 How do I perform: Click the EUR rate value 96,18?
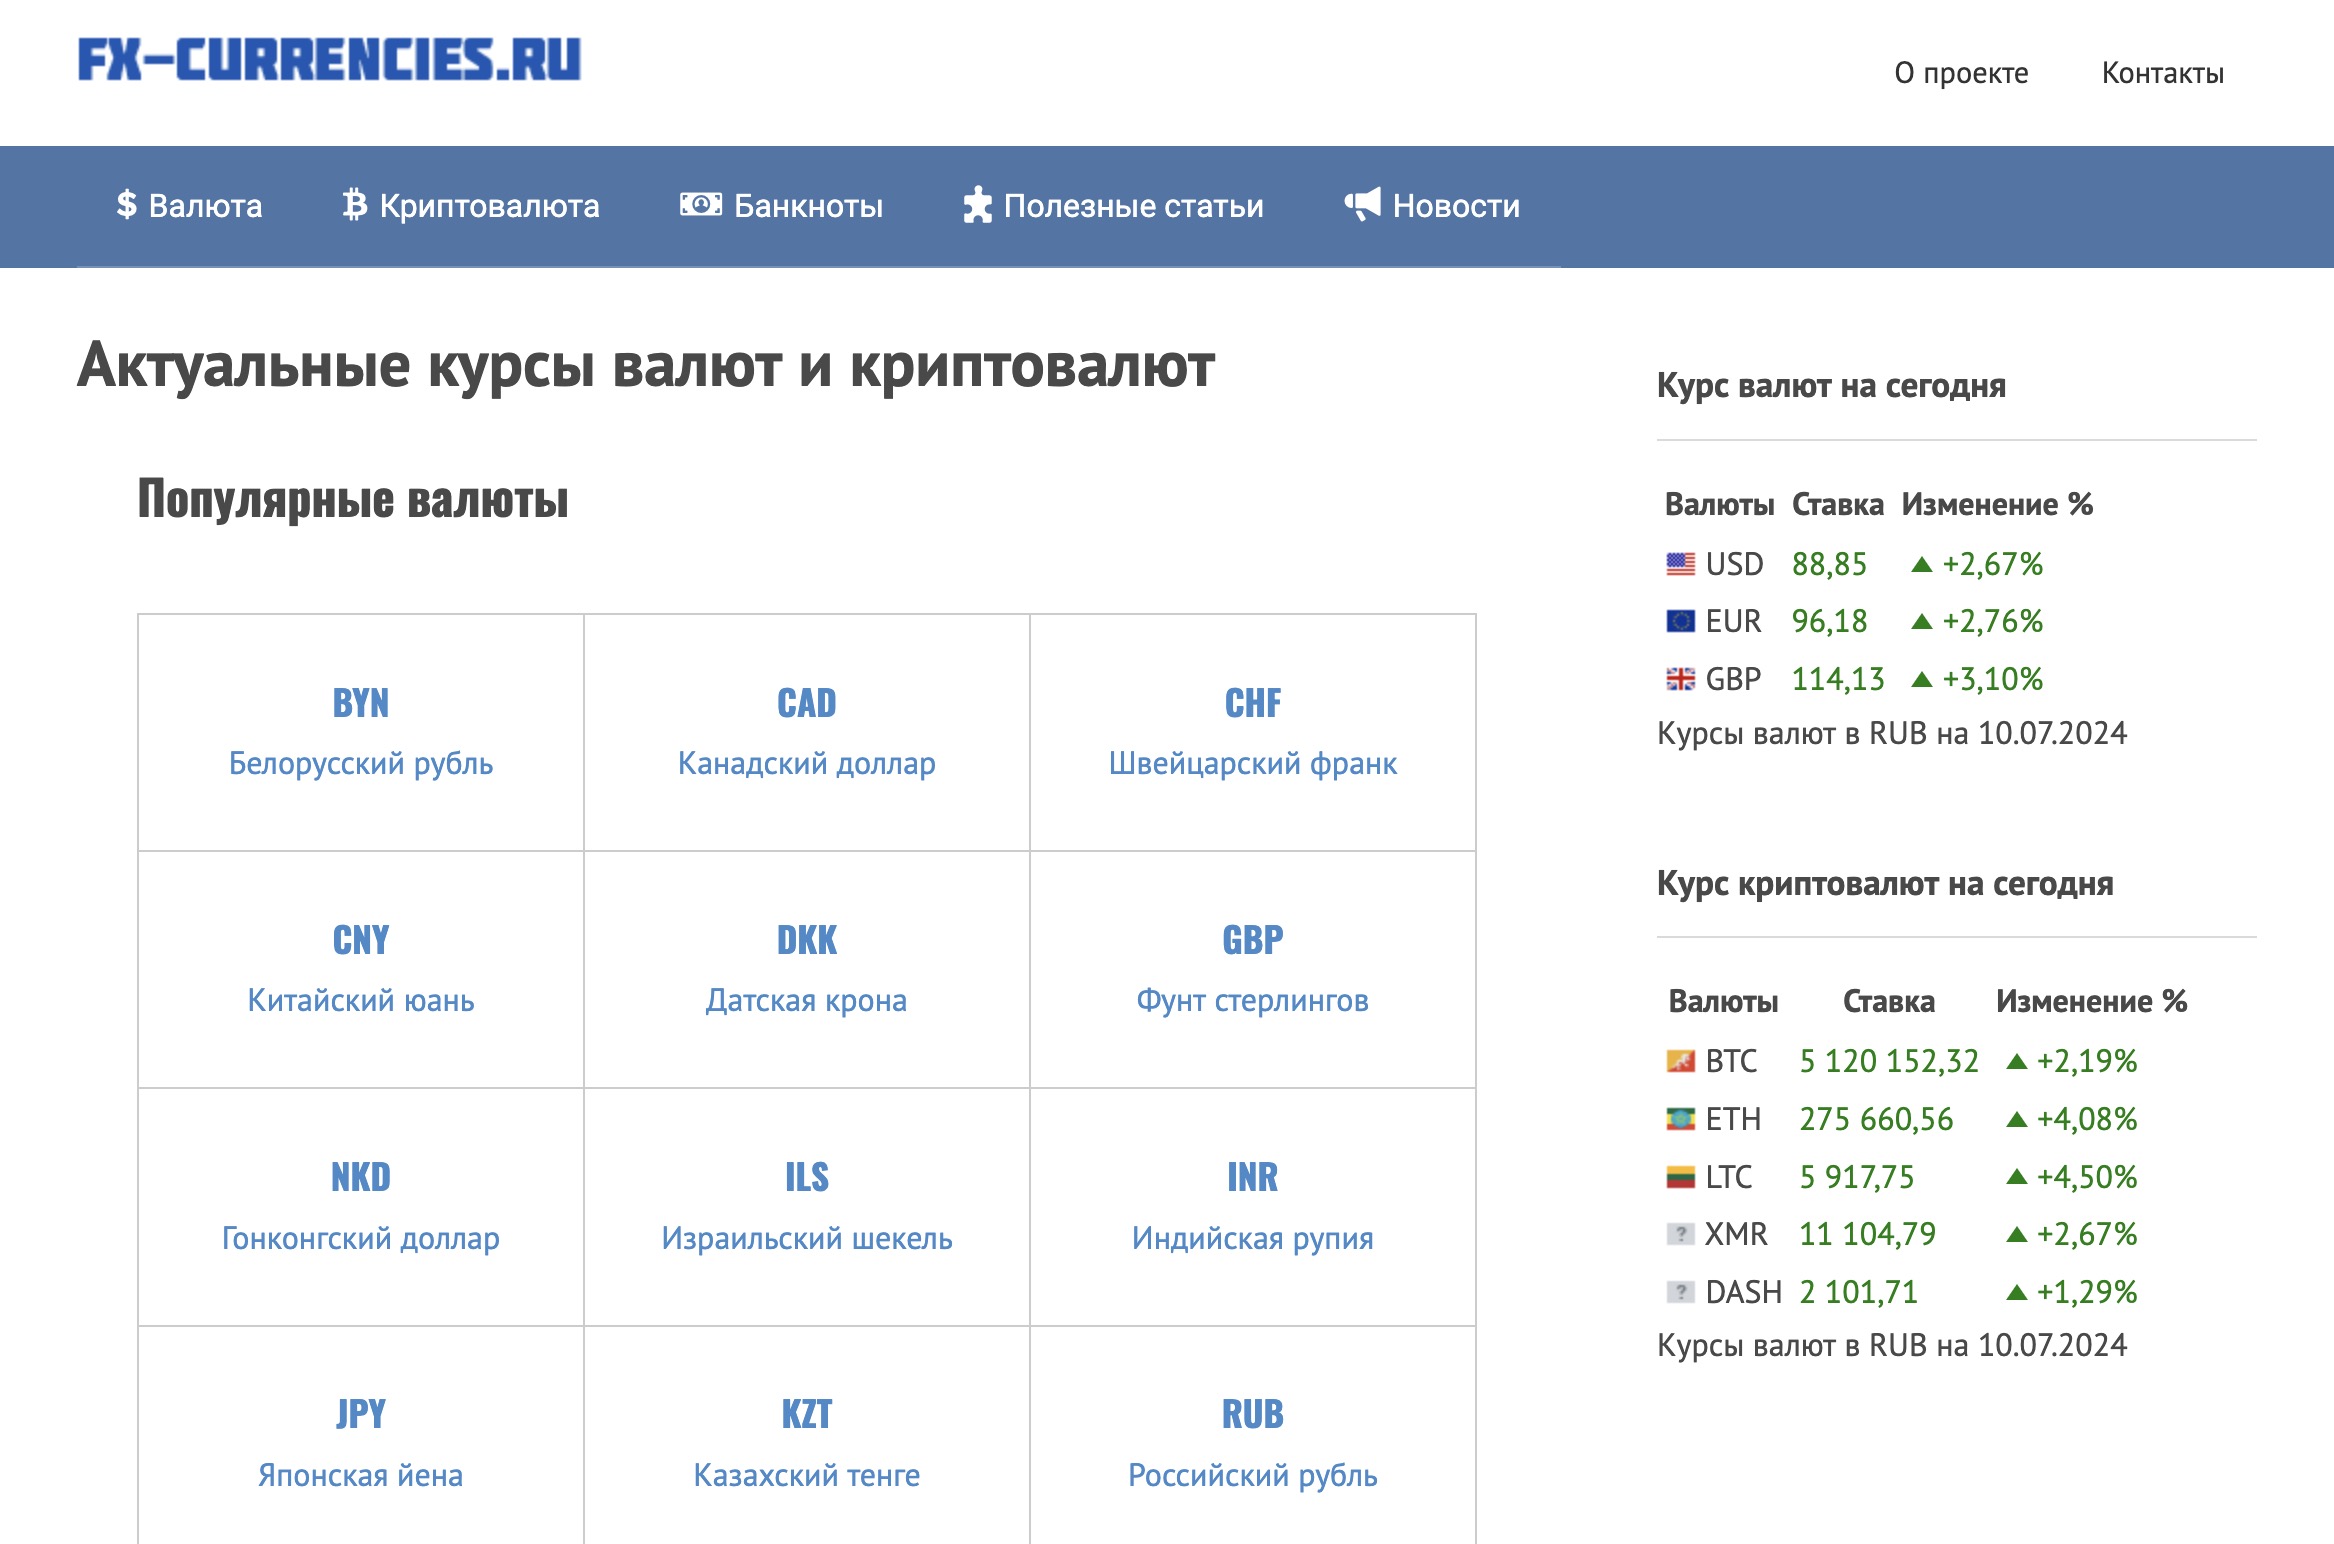coord(1829,621)
